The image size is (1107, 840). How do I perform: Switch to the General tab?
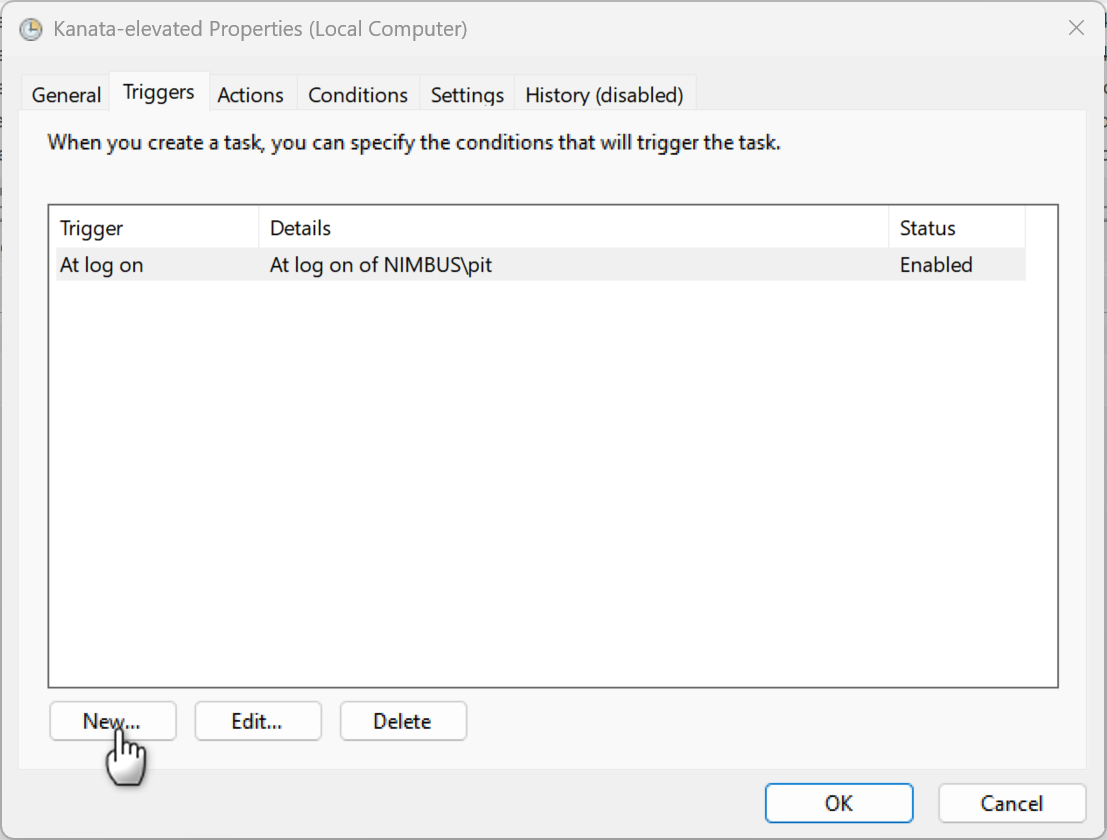tap(65, 94)
